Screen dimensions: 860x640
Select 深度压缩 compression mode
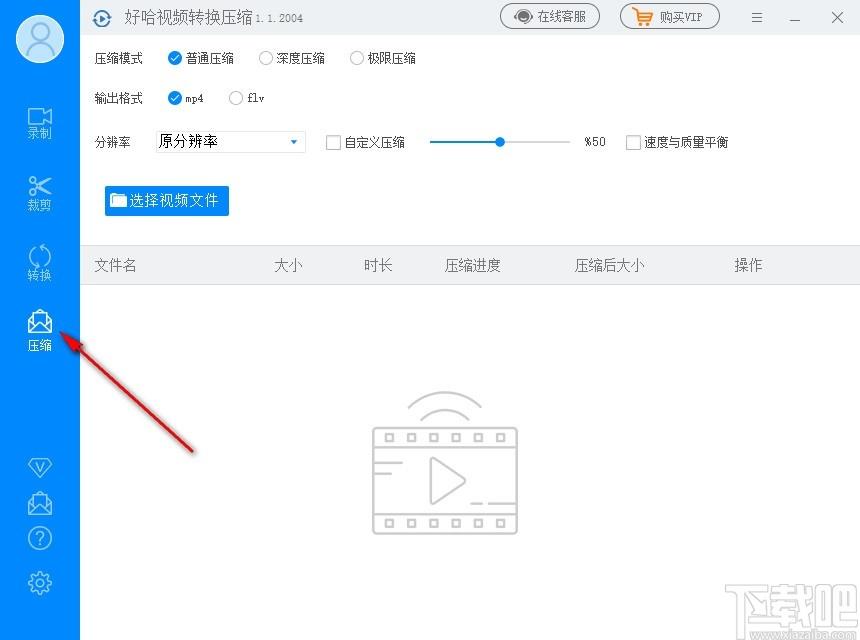point(292,58)
